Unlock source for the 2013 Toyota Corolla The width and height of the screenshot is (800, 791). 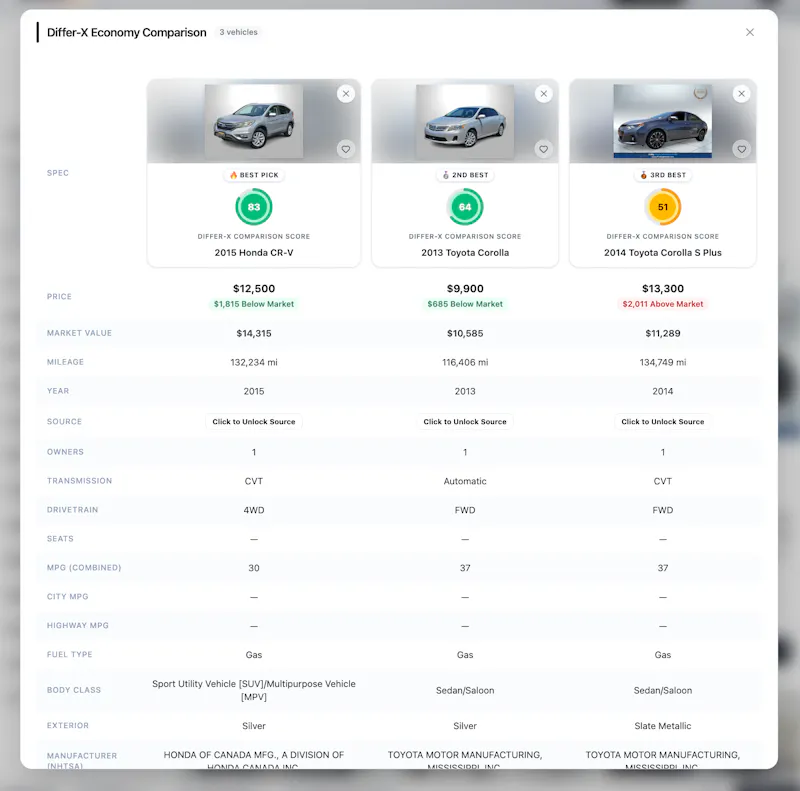click(465, 422)
